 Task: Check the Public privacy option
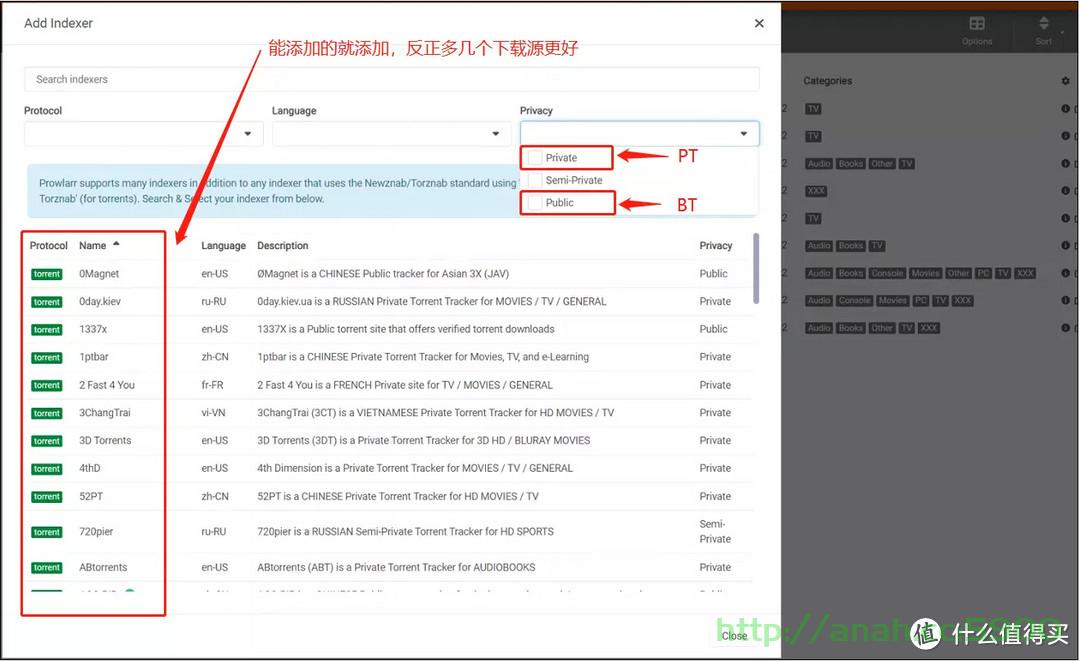535,203
